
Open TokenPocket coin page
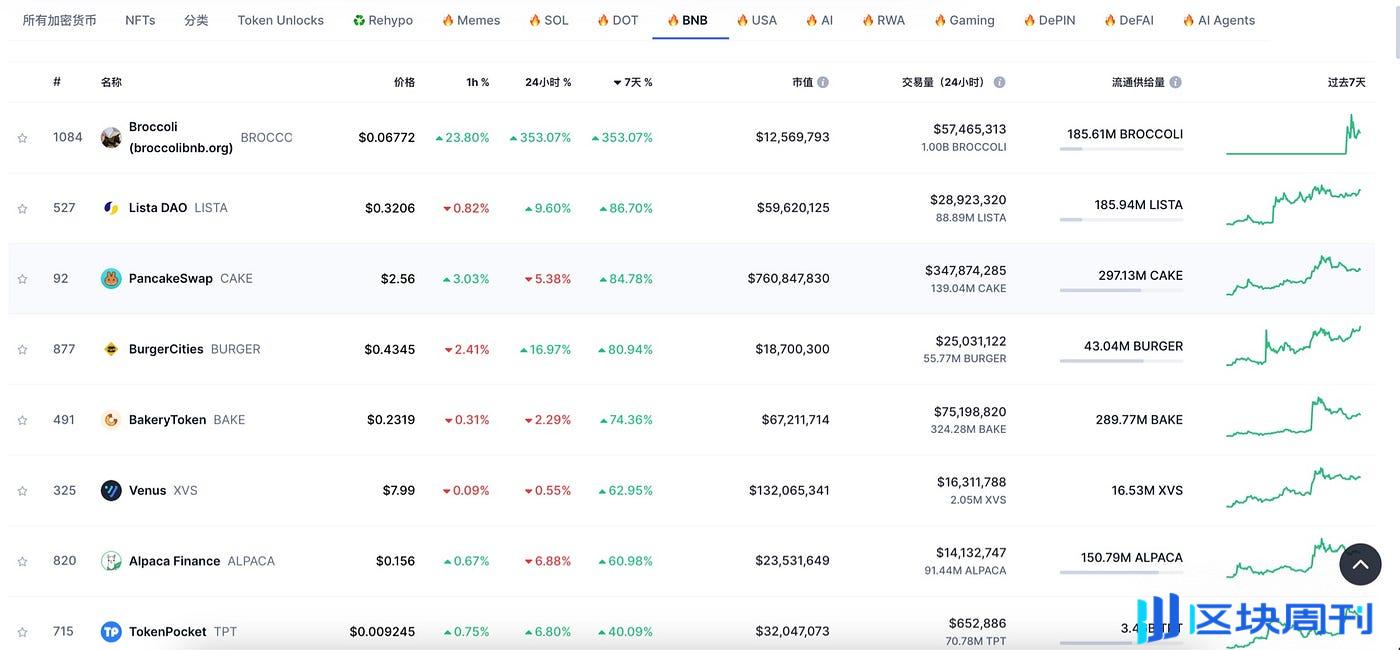168,632
